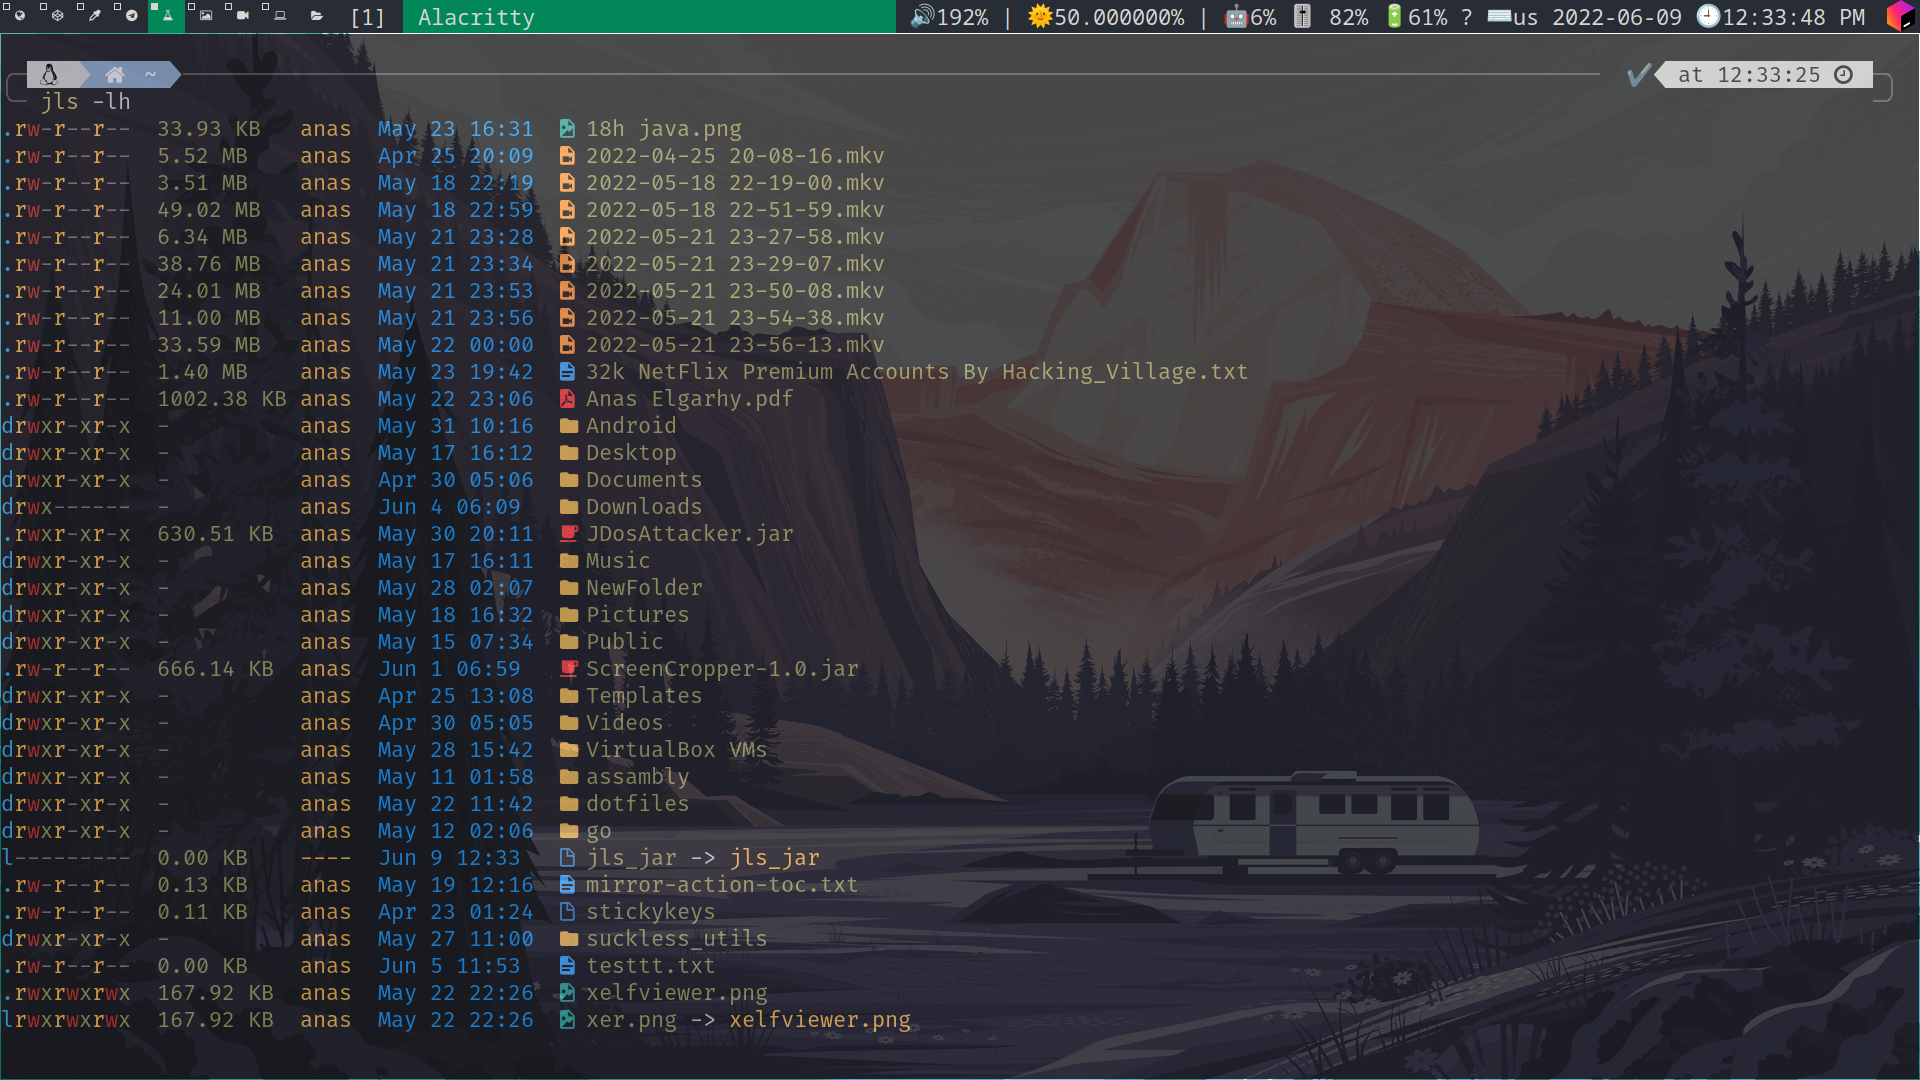Switch to the globe browser workspace tag
Viewport: 1920px width, 1080px height.
point(19,16)
